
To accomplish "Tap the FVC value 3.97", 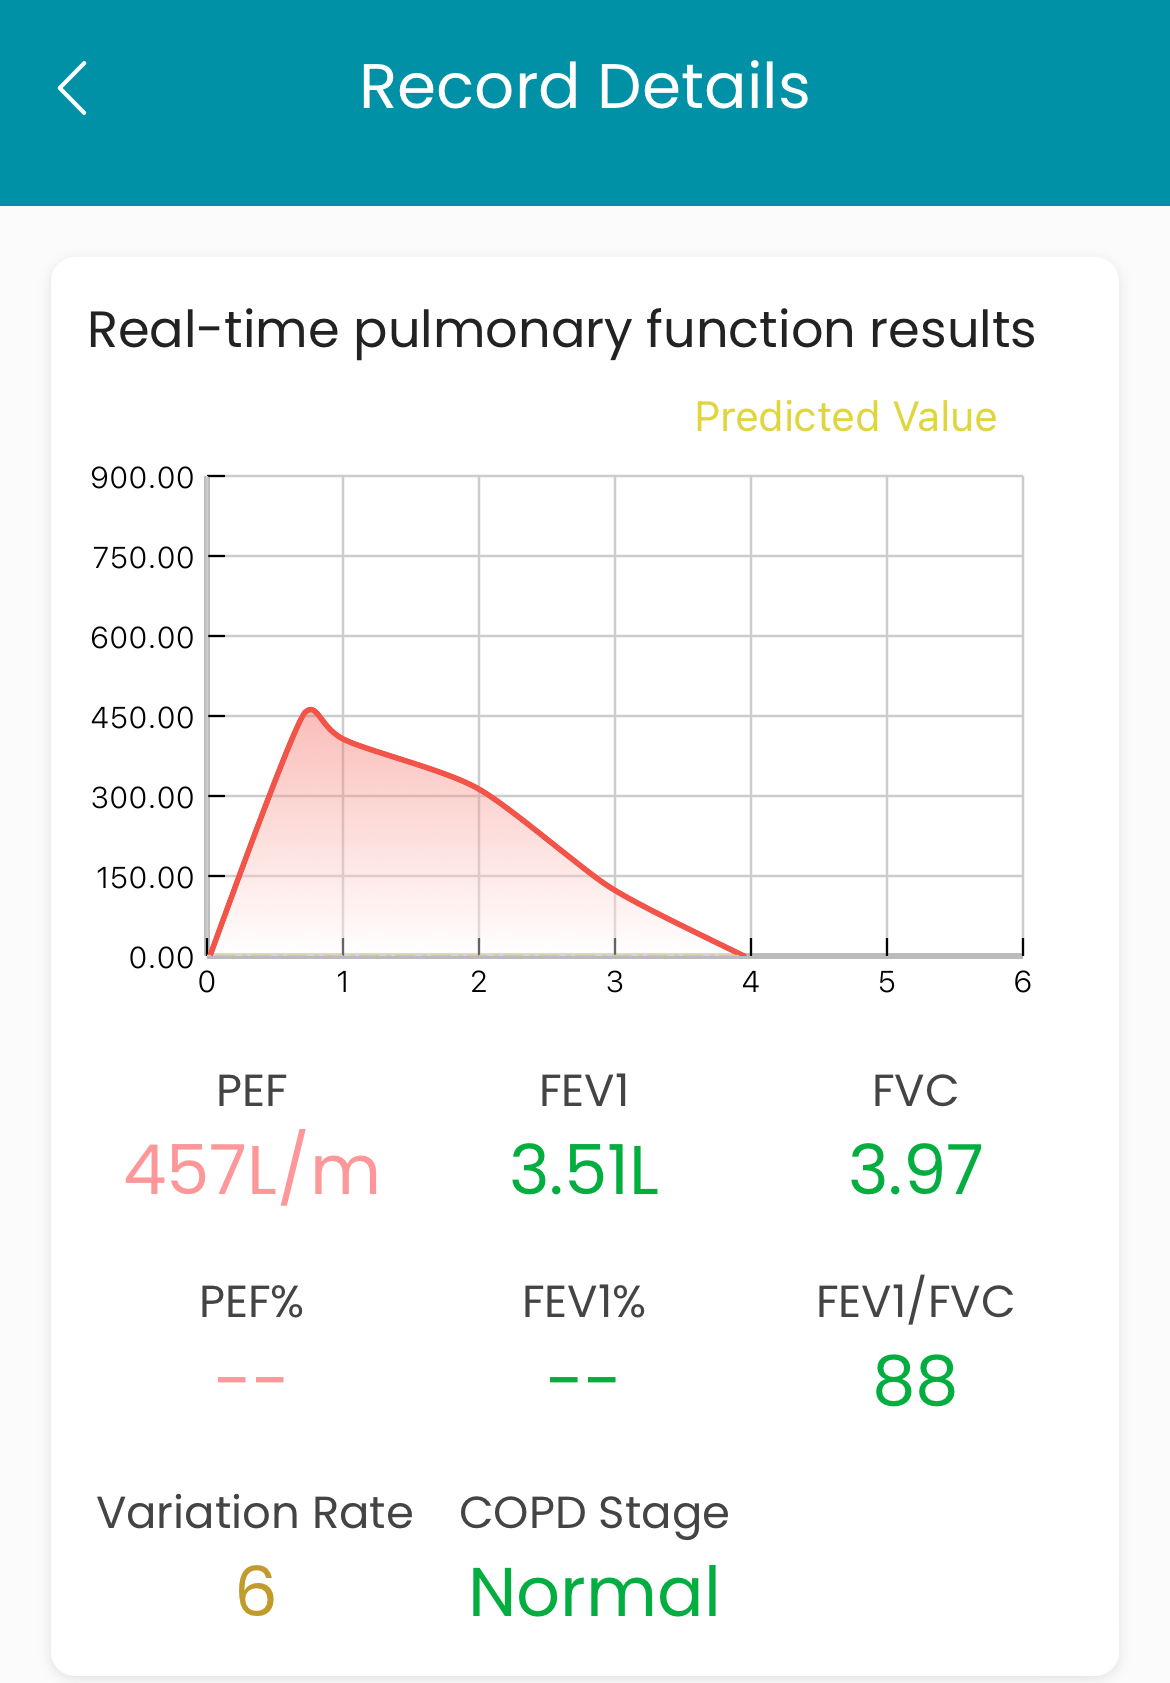I will (x=915, y=1170).
